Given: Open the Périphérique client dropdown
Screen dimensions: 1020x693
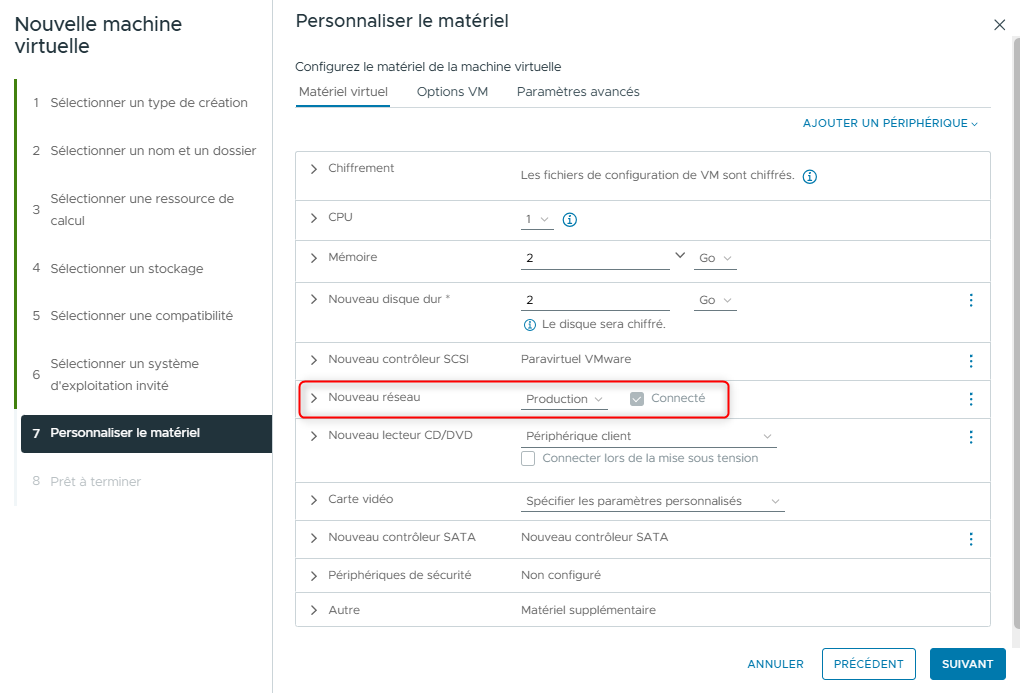Looking at the screenshot, I should click(x=649, y=437).
